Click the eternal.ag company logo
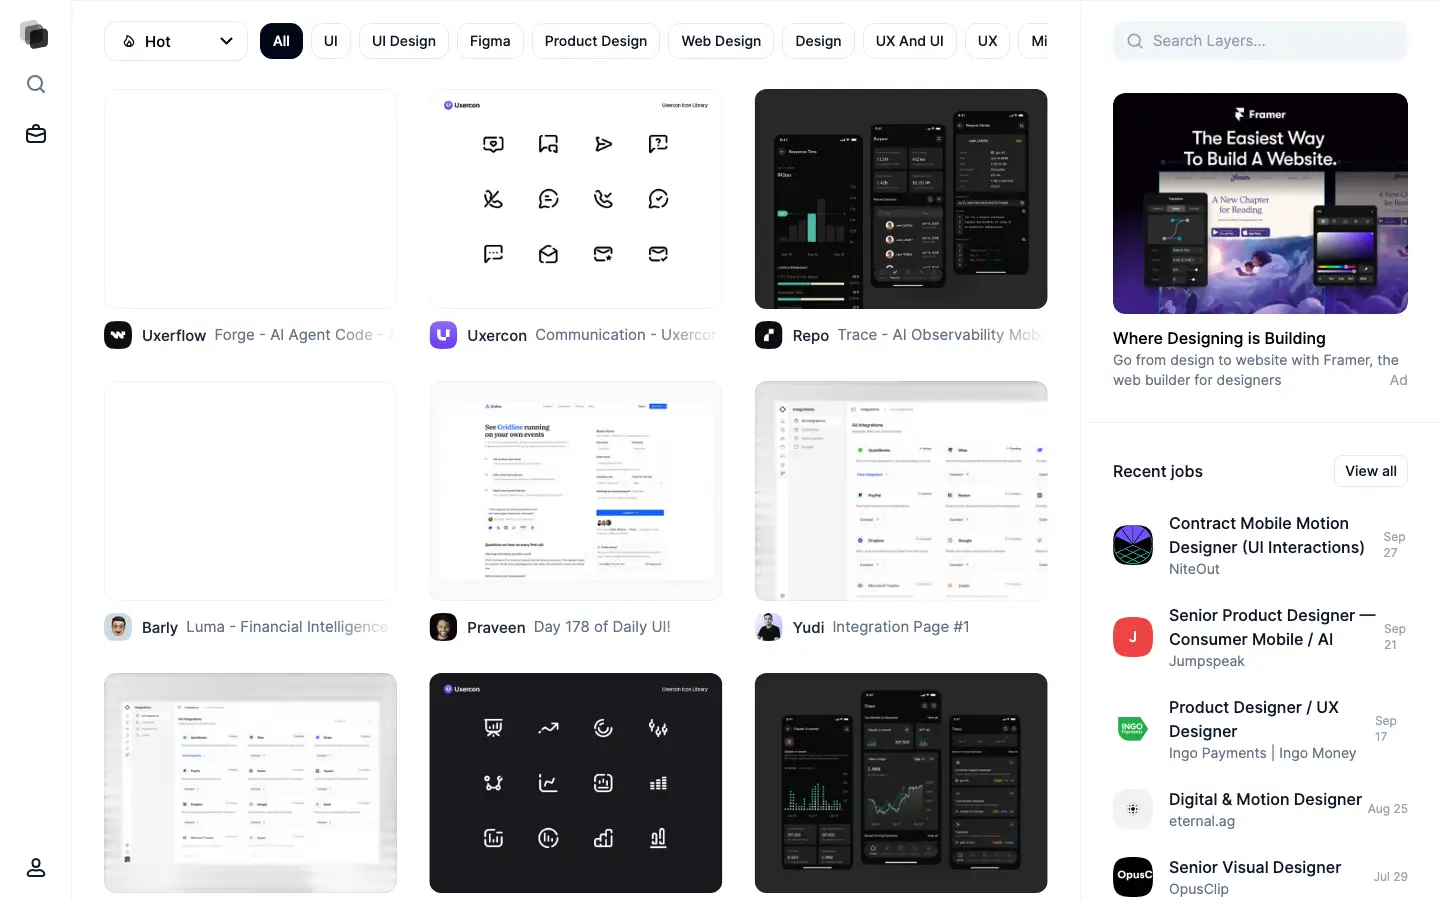This screenshot has width=1440, height=900. (1133, 809)
